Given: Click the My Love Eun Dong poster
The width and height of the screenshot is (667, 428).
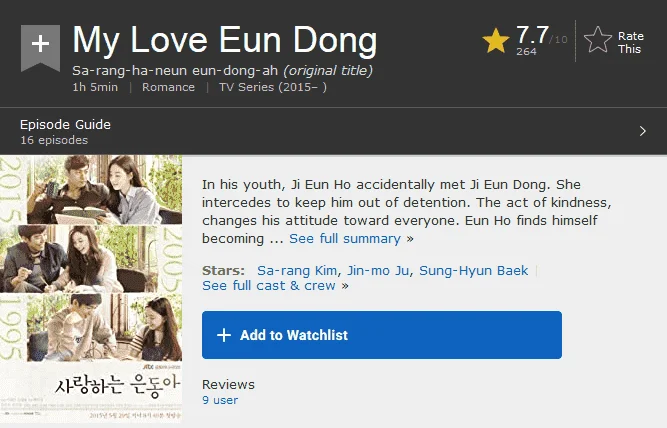Looking at the screenshot, I should pos(91,288).
